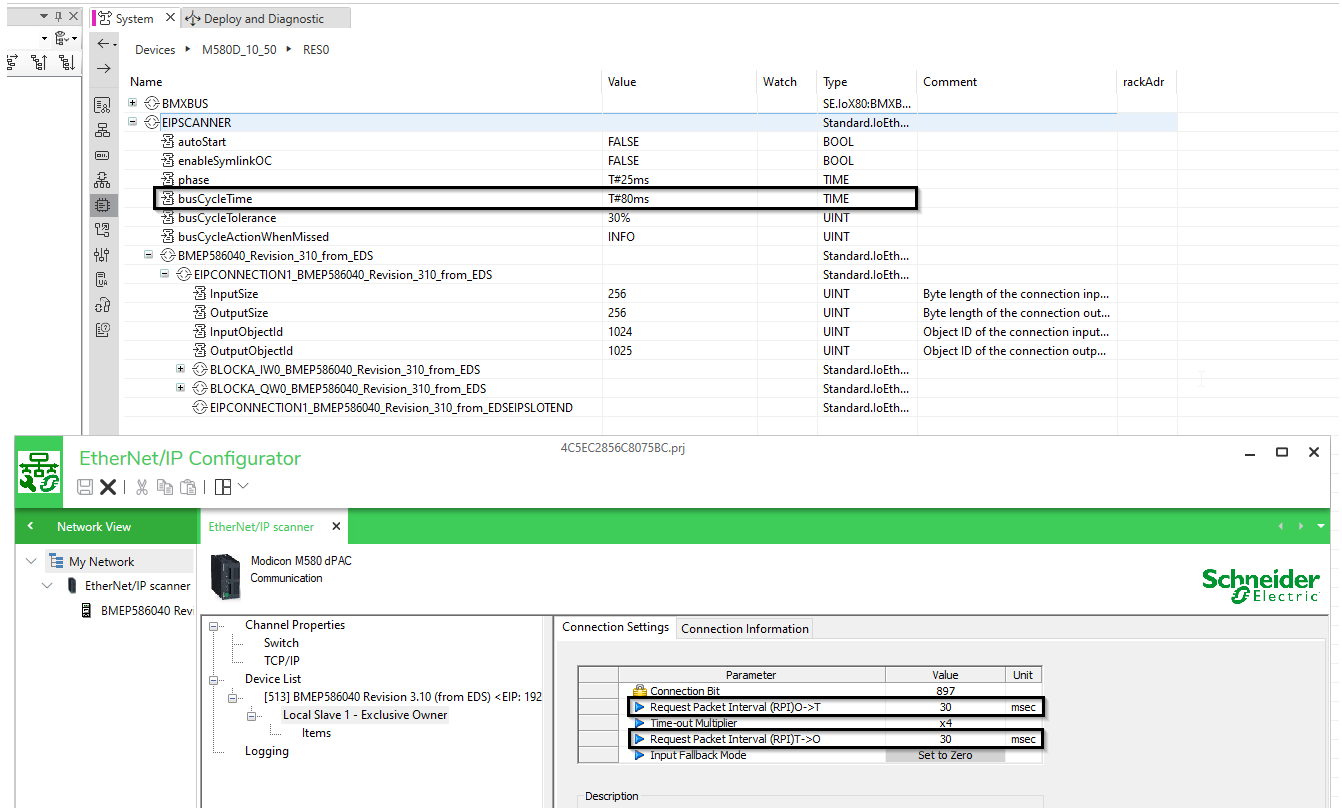Click the Connection Bit value 897
Viewport: 1342px width, 808px height.
(x=945, y=691)
